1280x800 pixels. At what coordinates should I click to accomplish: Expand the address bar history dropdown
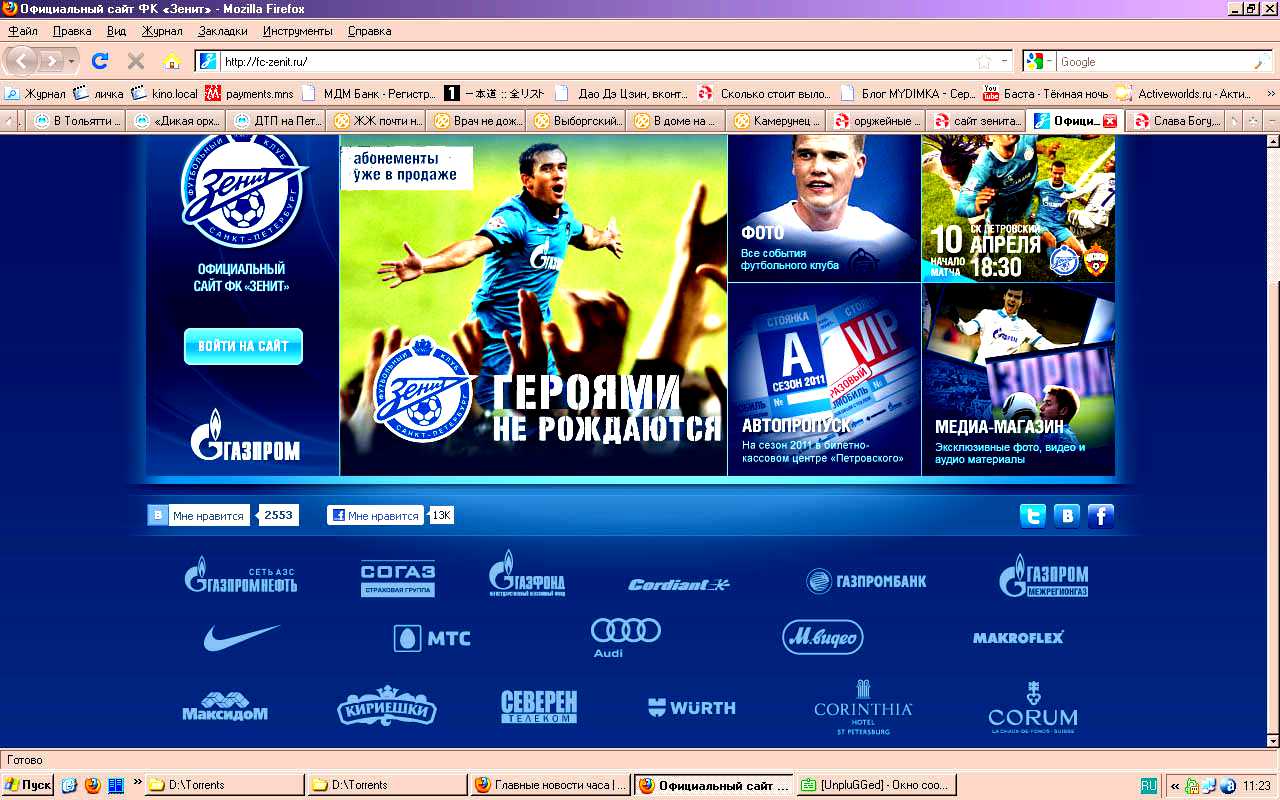(1005, 62)
